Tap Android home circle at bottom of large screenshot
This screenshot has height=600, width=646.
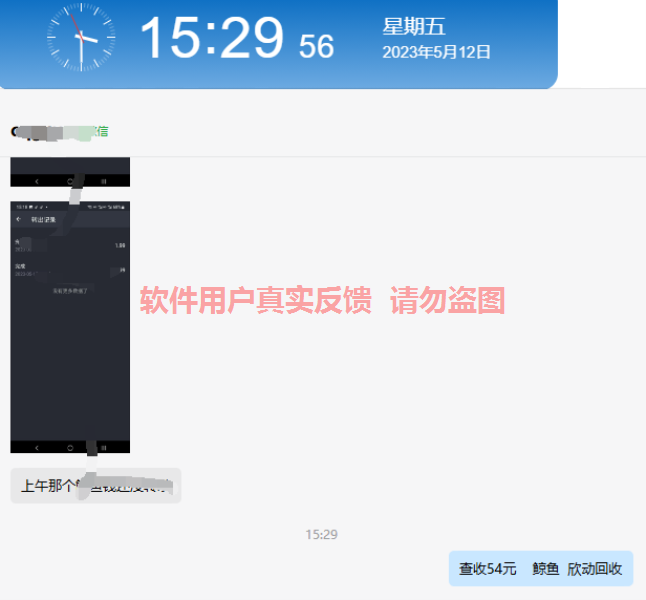click(70, 447)
